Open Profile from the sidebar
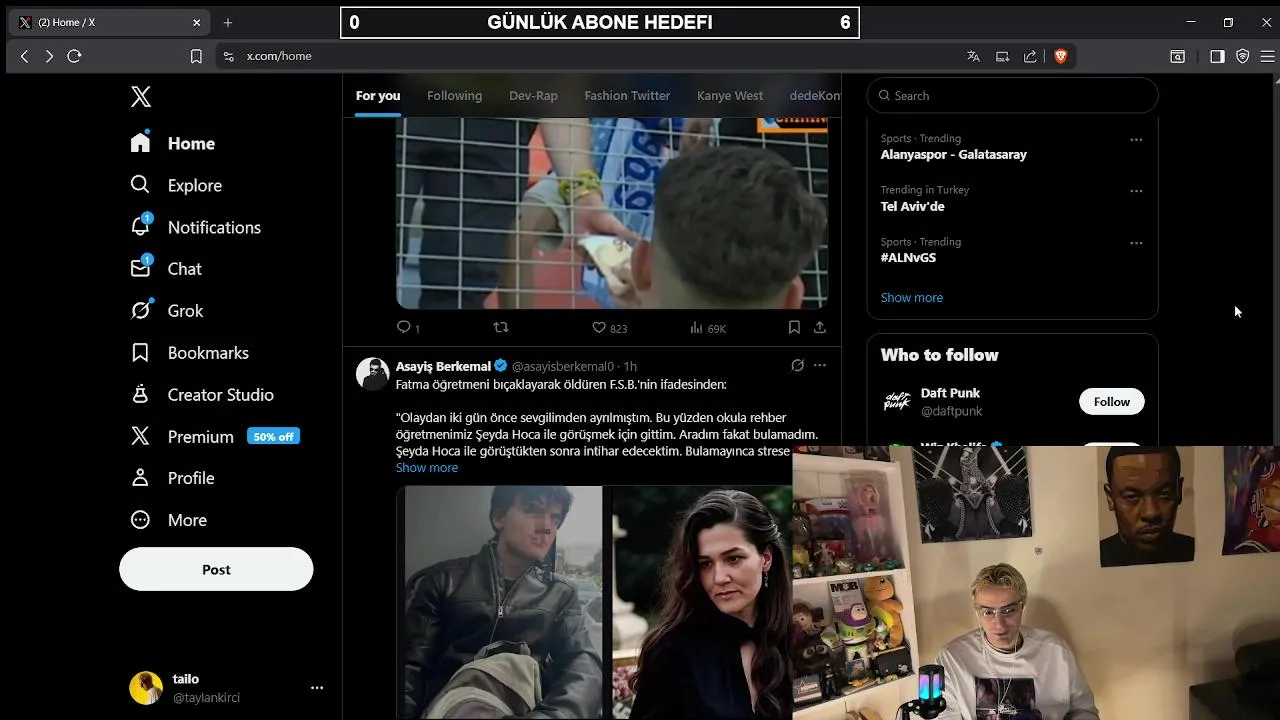 (x=172, y=478)
